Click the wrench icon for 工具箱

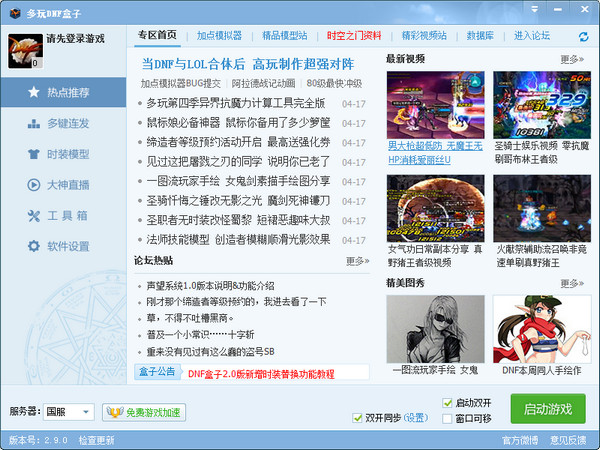pos(34,216)
